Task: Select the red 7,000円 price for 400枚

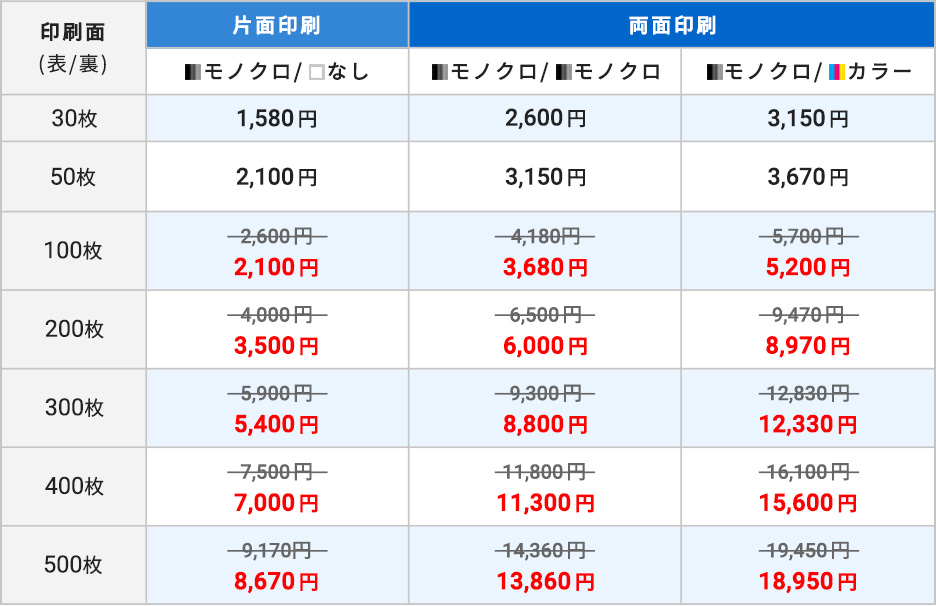Action: [277, 503]
